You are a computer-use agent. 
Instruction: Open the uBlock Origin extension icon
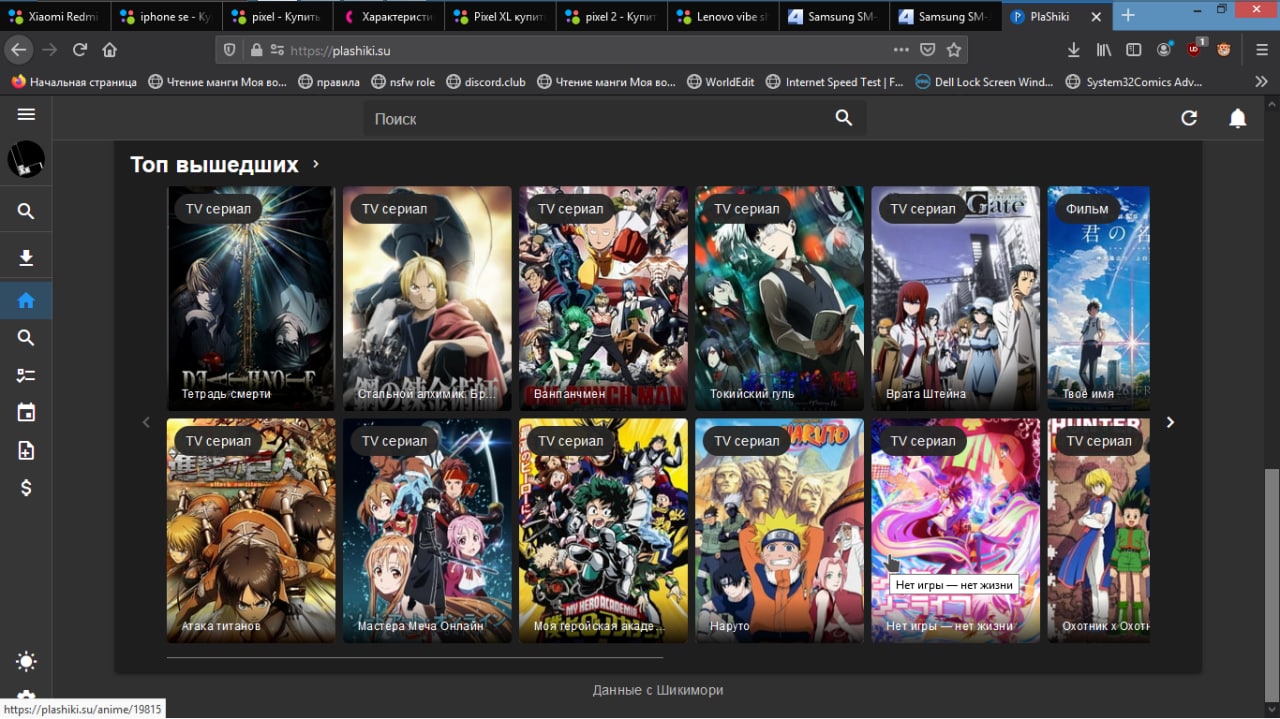tap(1196, 48)
